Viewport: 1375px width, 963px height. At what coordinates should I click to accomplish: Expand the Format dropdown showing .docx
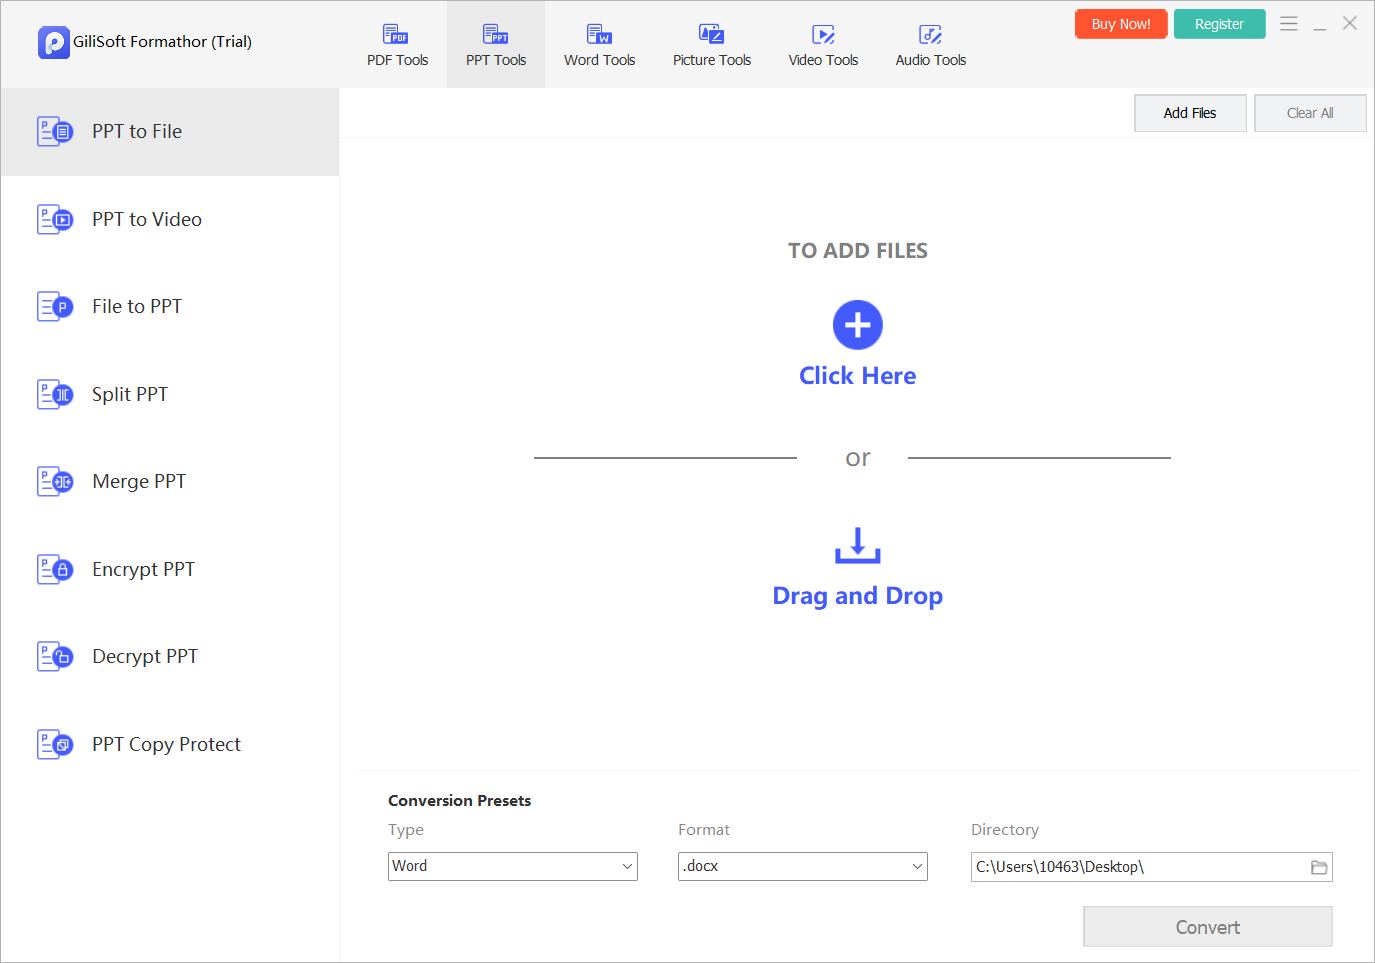803,866
